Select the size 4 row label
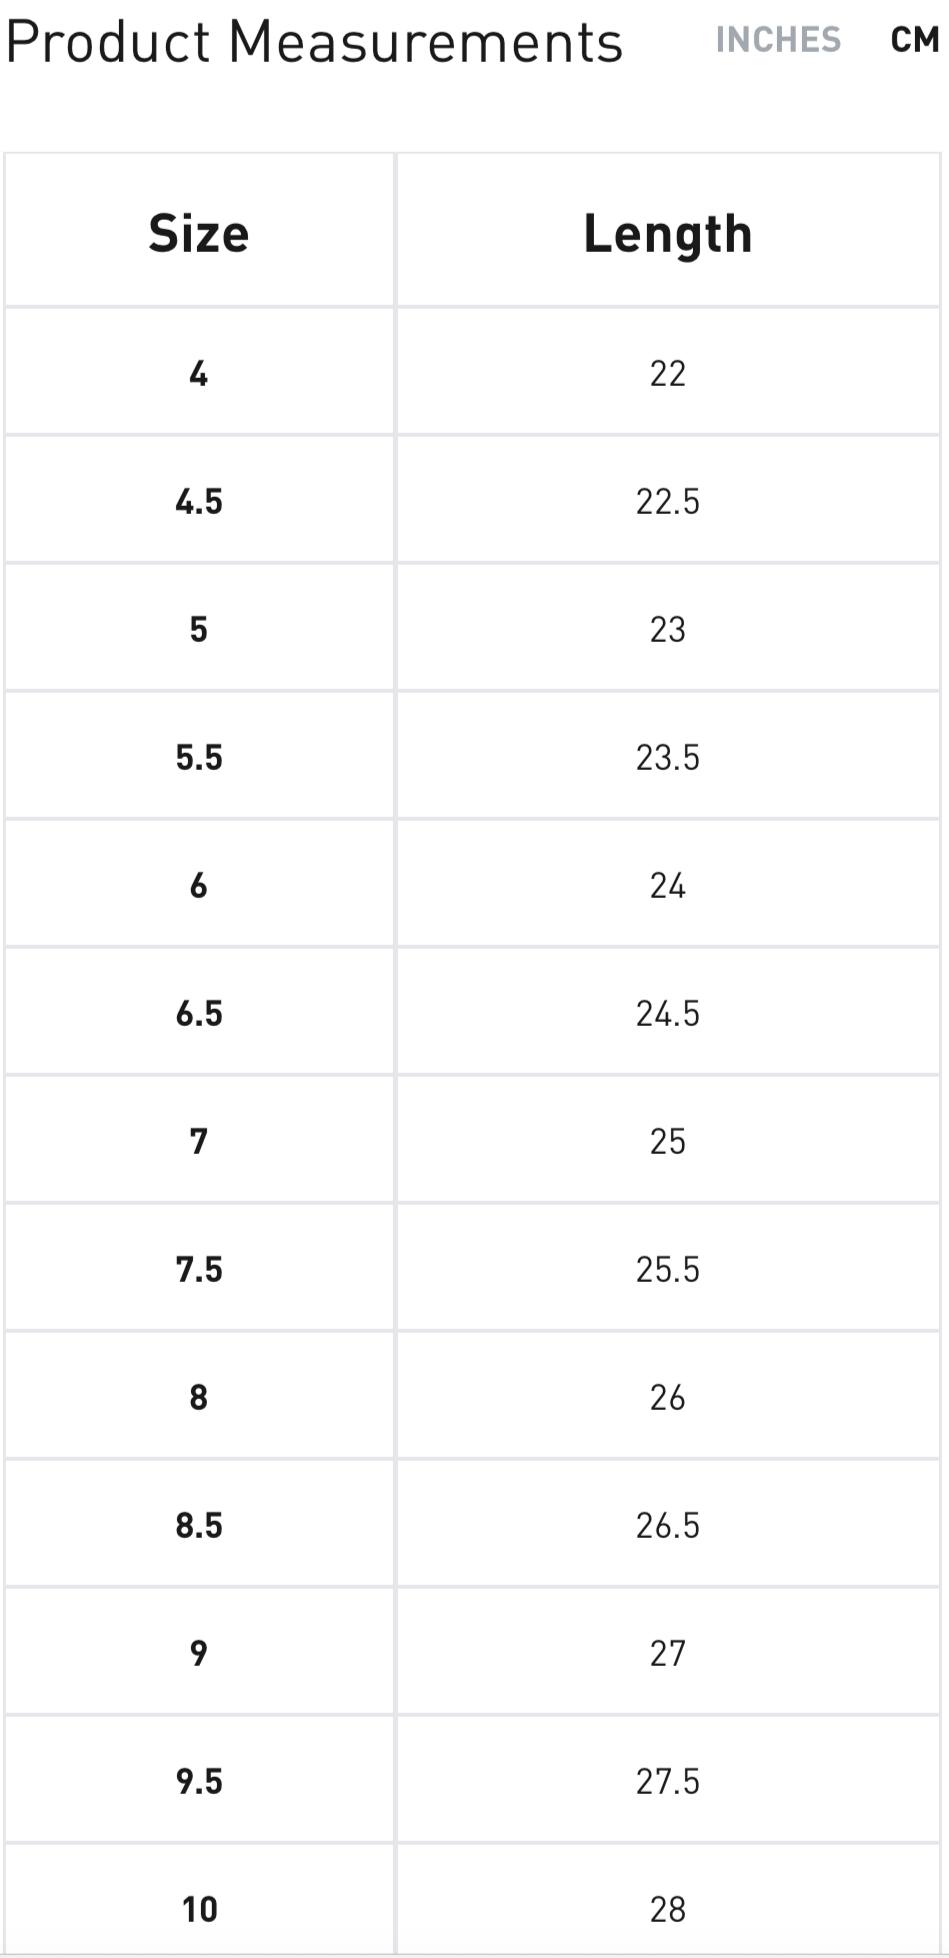The image size is (949, 1958). click(199, 373)
